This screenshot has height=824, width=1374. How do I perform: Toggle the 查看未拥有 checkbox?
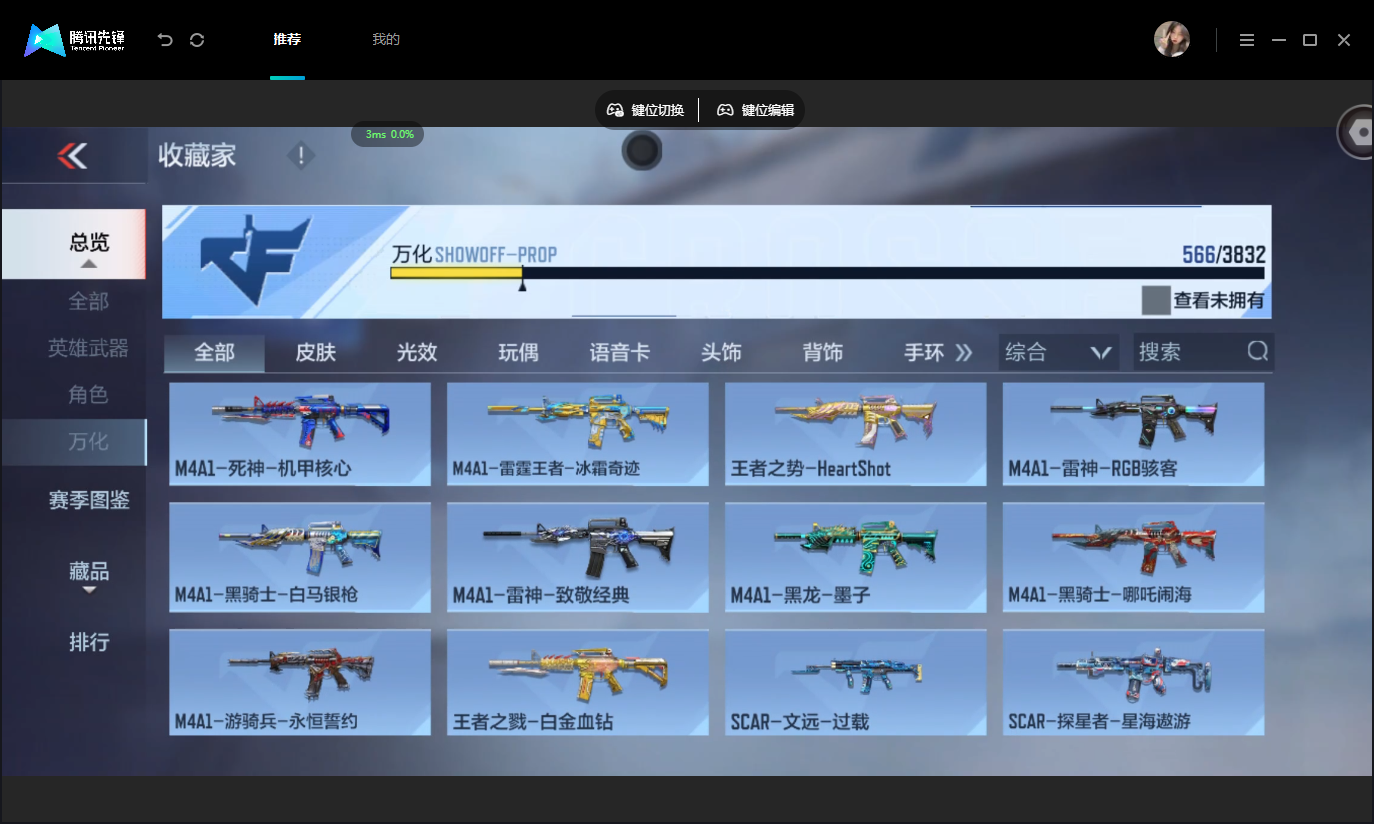1156,300
